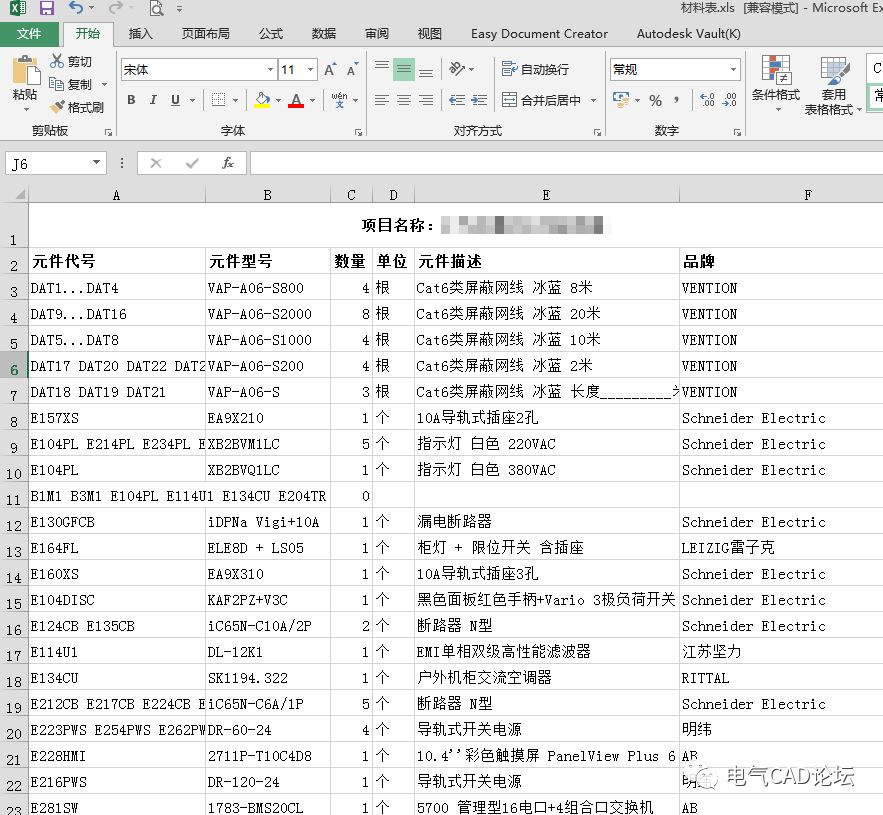The width and height of the screenshot is (883, 815).
Task: Open the File (文件) tab
Action: point(29,34)
